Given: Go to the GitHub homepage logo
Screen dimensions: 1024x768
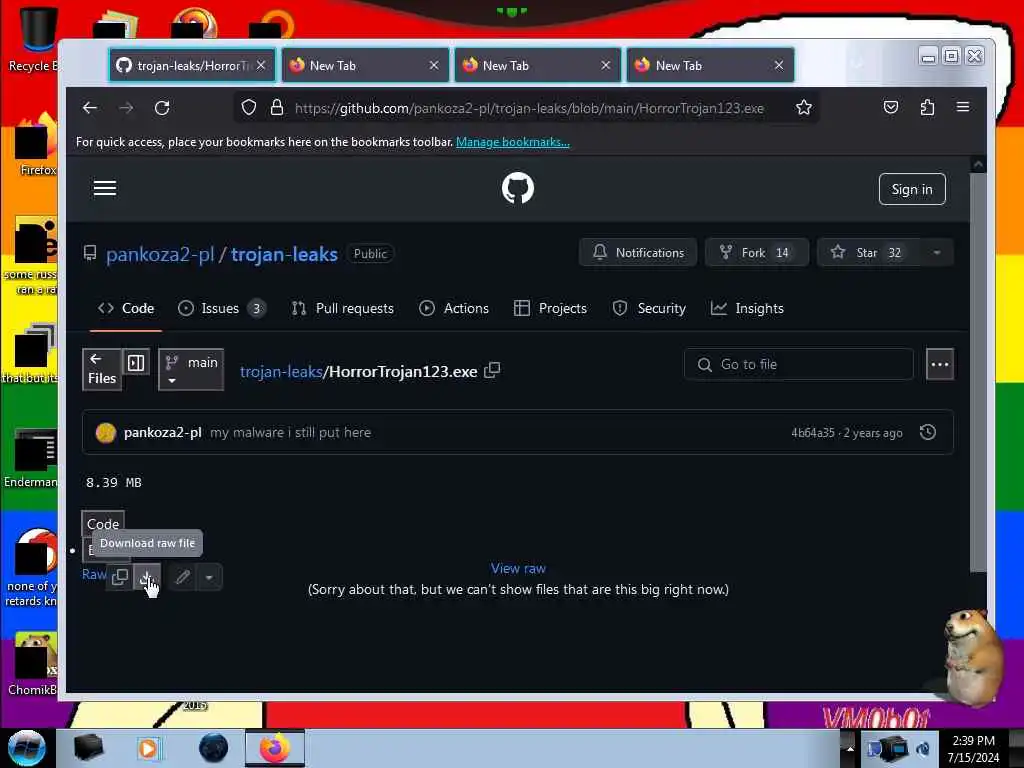Looking at the screenshot, I should point(518,188).
